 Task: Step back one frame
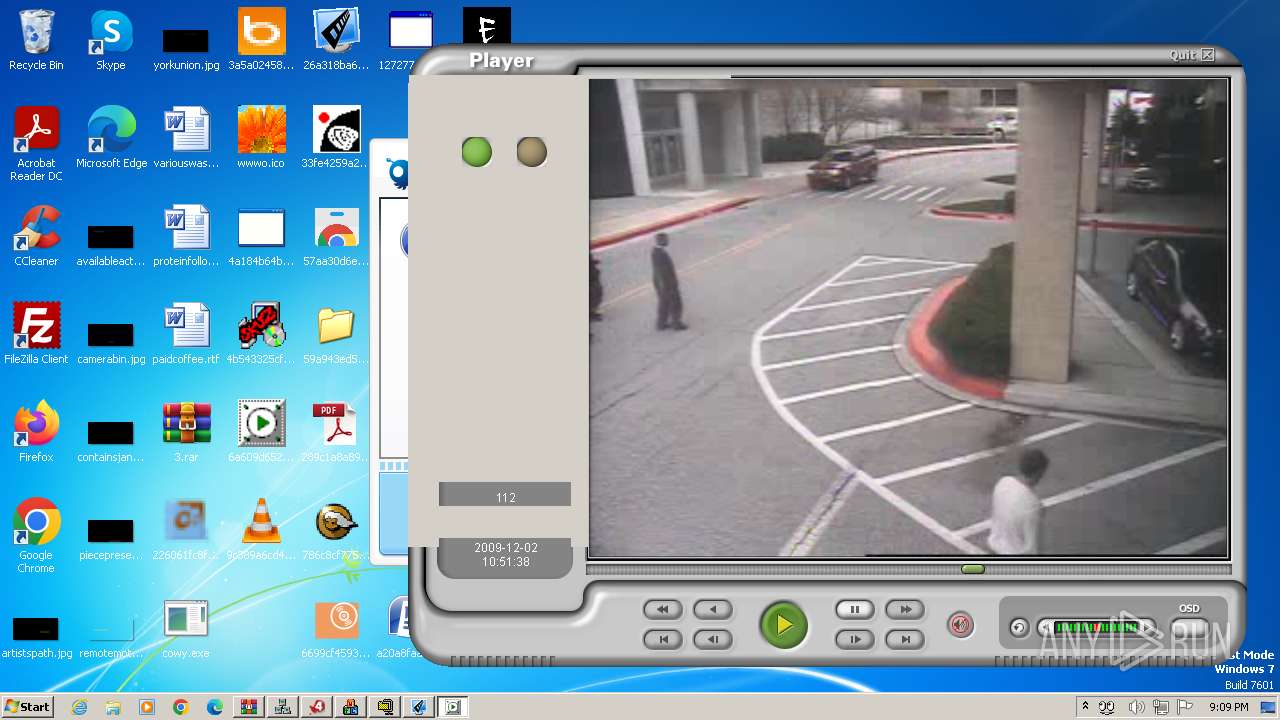pos(713,639)
